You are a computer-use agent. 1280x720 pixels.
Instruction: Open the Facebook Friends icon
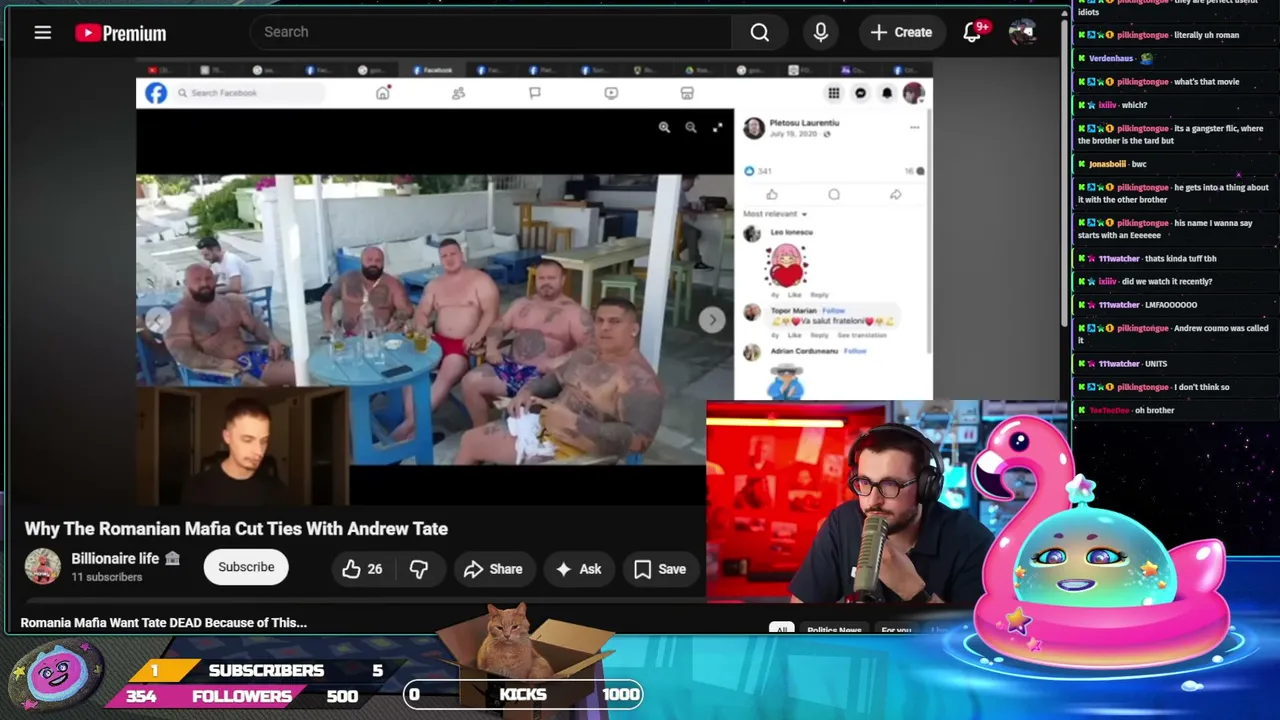point(458,93)
